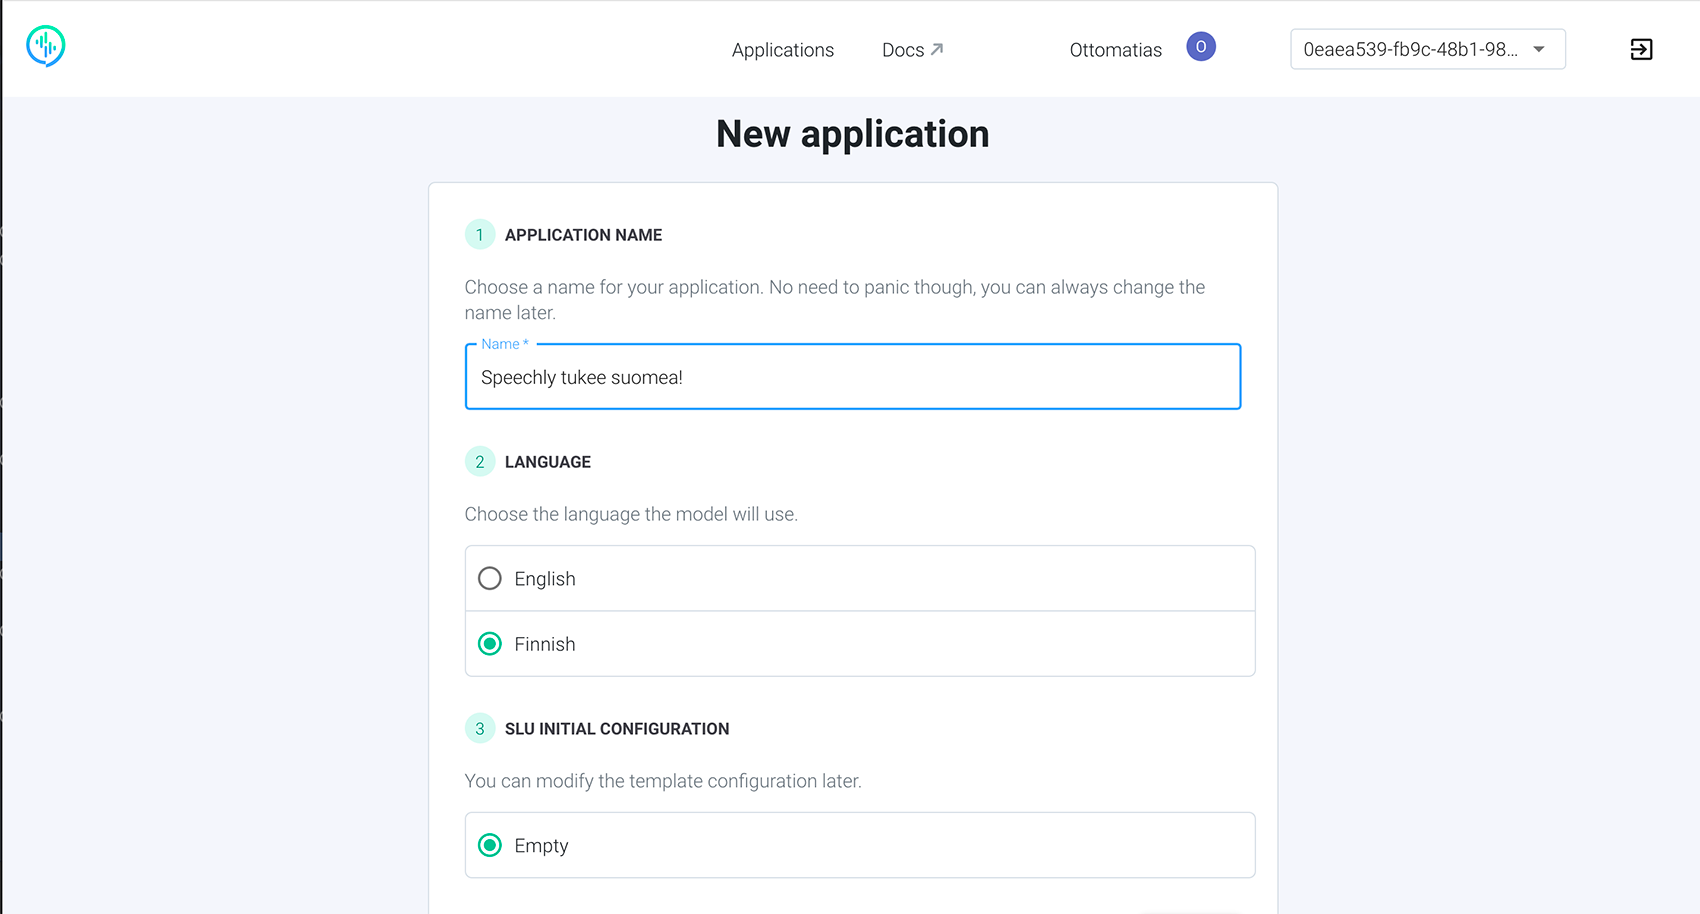Click the Speechly logo icon
Viewport: 1700px width, 914px height.
point(46,46)
